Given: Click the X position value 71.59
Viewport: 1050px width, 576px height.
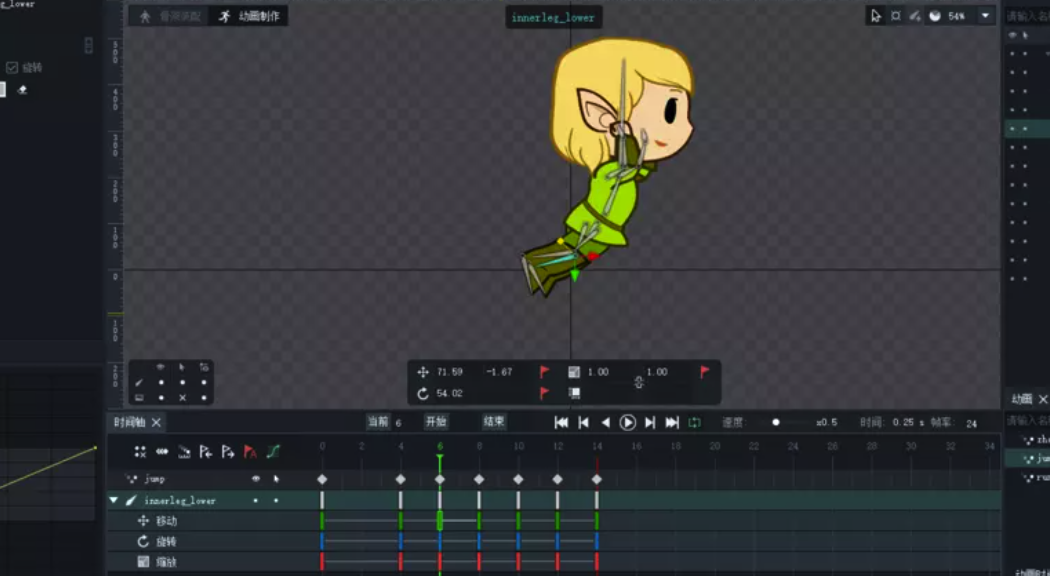Looking at the screenshot, I should click(450, 372).
